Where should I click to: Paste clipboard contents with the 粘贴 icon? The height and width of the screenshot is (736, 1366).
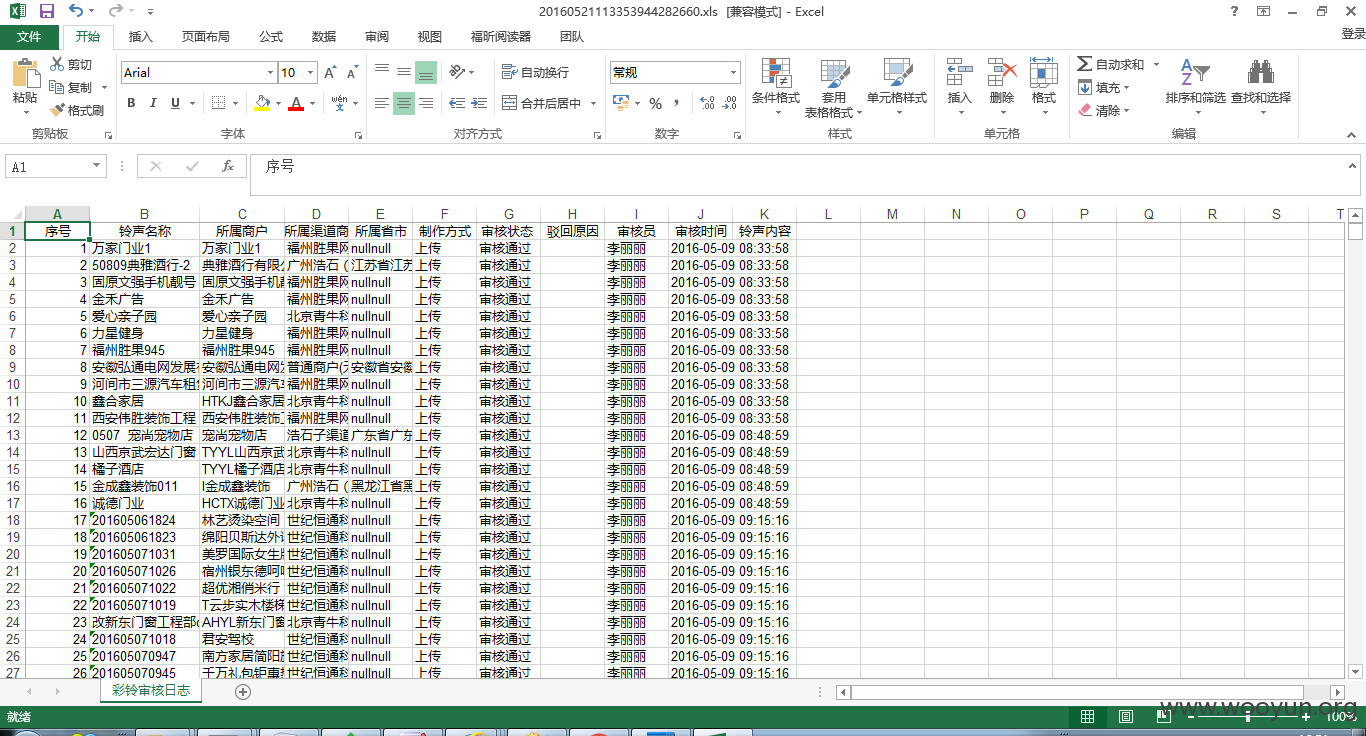25,74
